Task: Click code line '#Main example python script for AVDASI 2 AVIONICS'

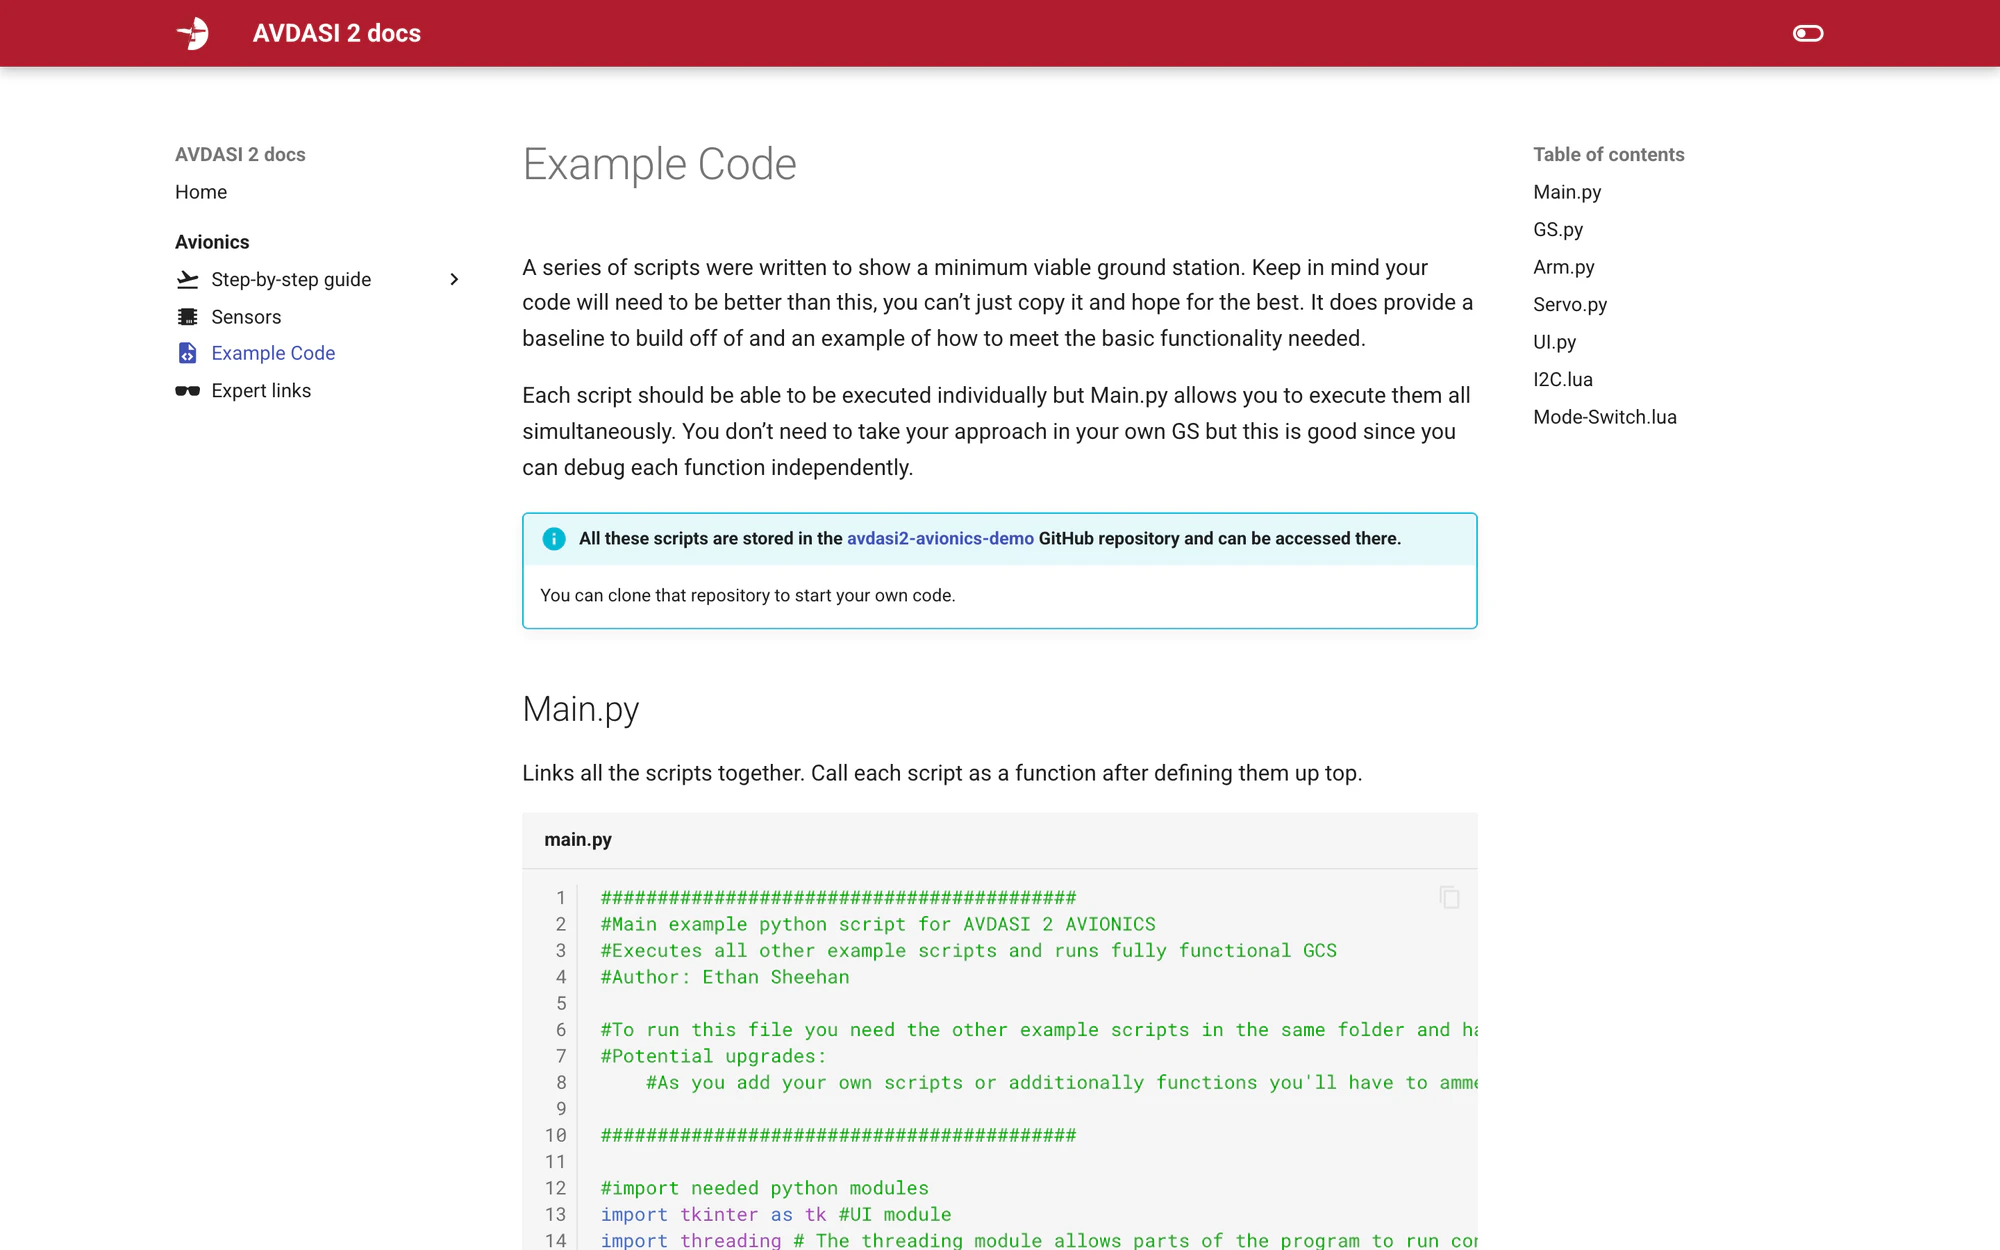Action: [878, 924]
